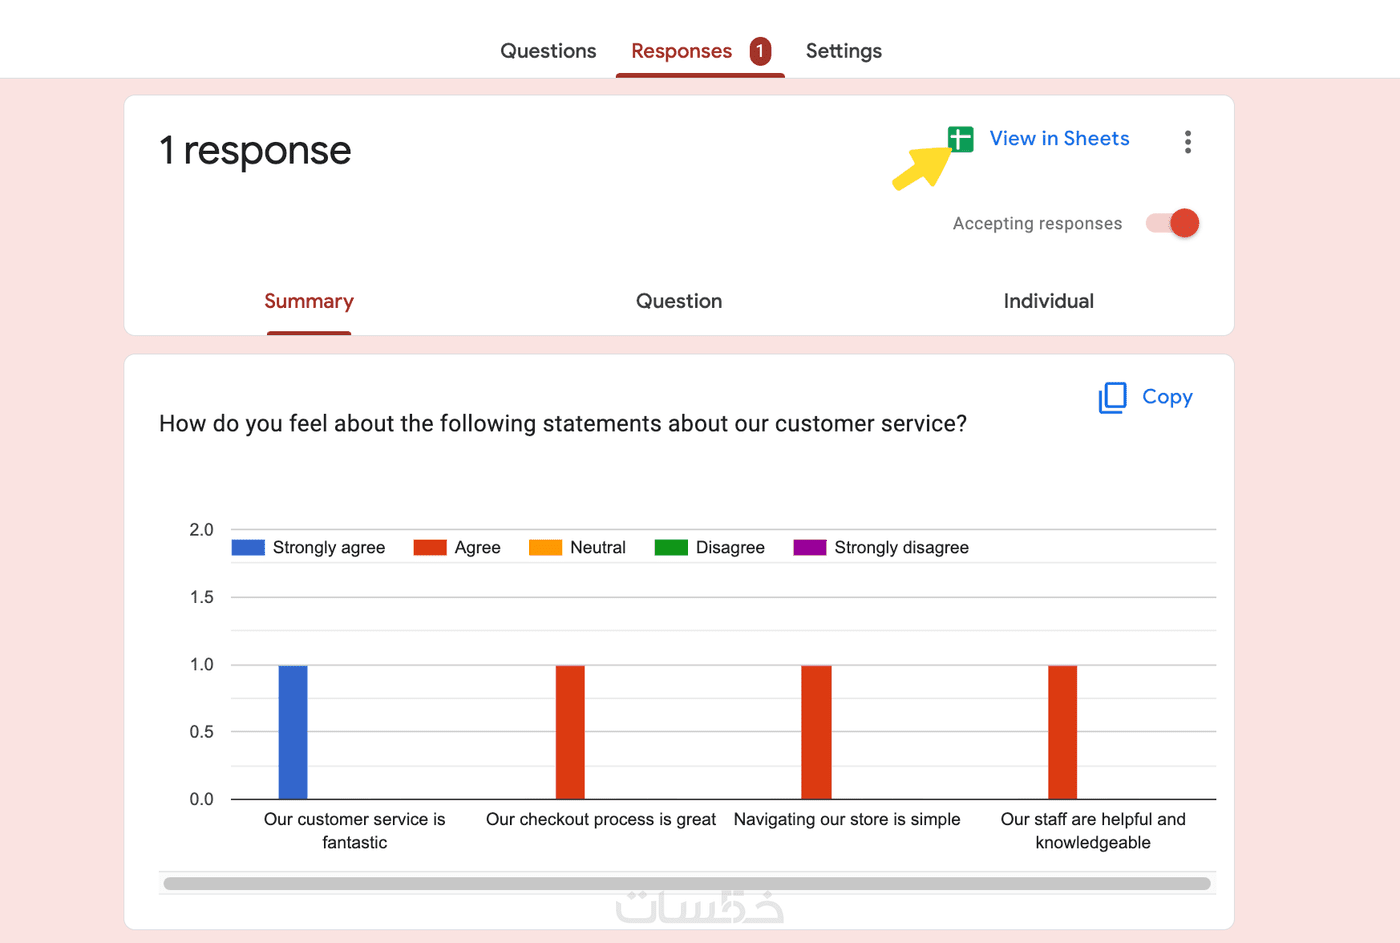Click the green Google Sheets icon
This screenshot has width=1400, height=943.
[961, 139]
